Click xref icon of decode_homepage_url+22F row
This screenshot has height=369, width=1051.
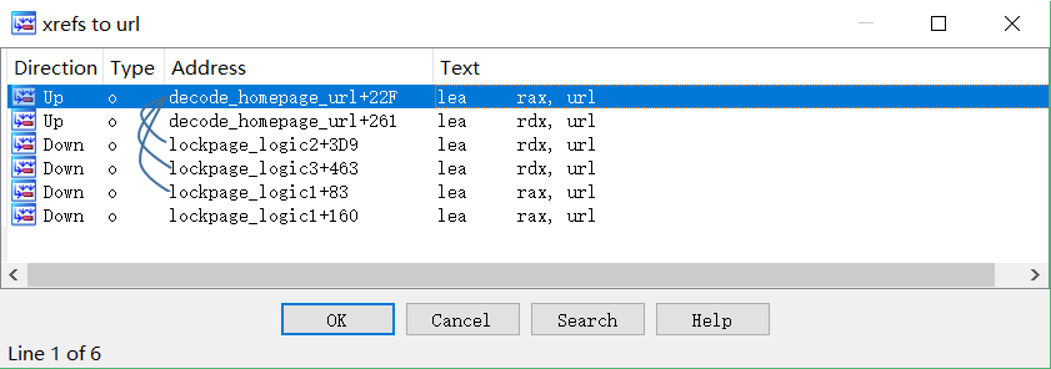pyautogui.click(x=24, y=98)
